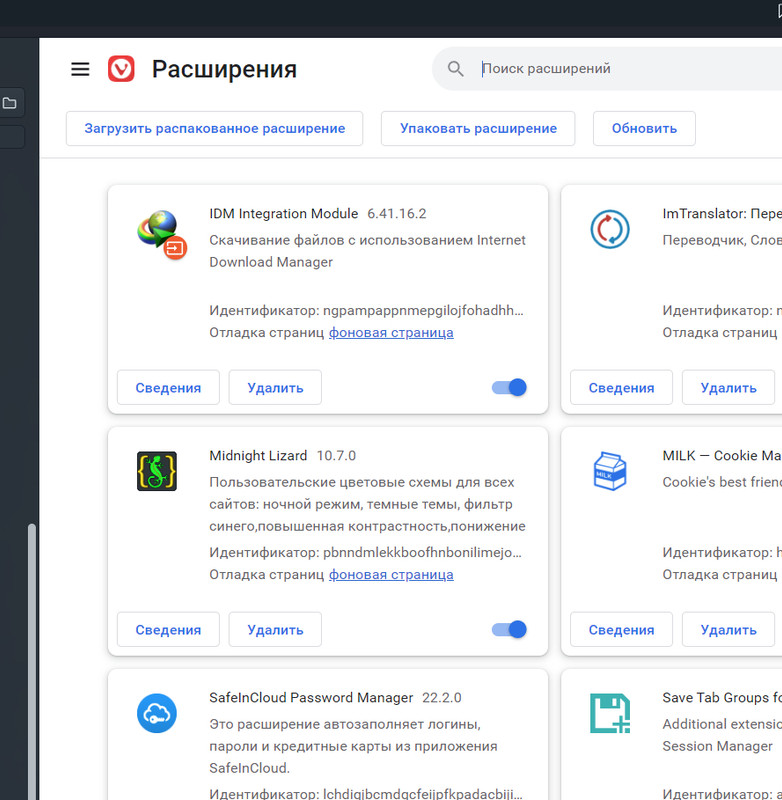Open details for Midnight Lizard
The width and height of the screenshot is (782, 800).
pos(168,629)
